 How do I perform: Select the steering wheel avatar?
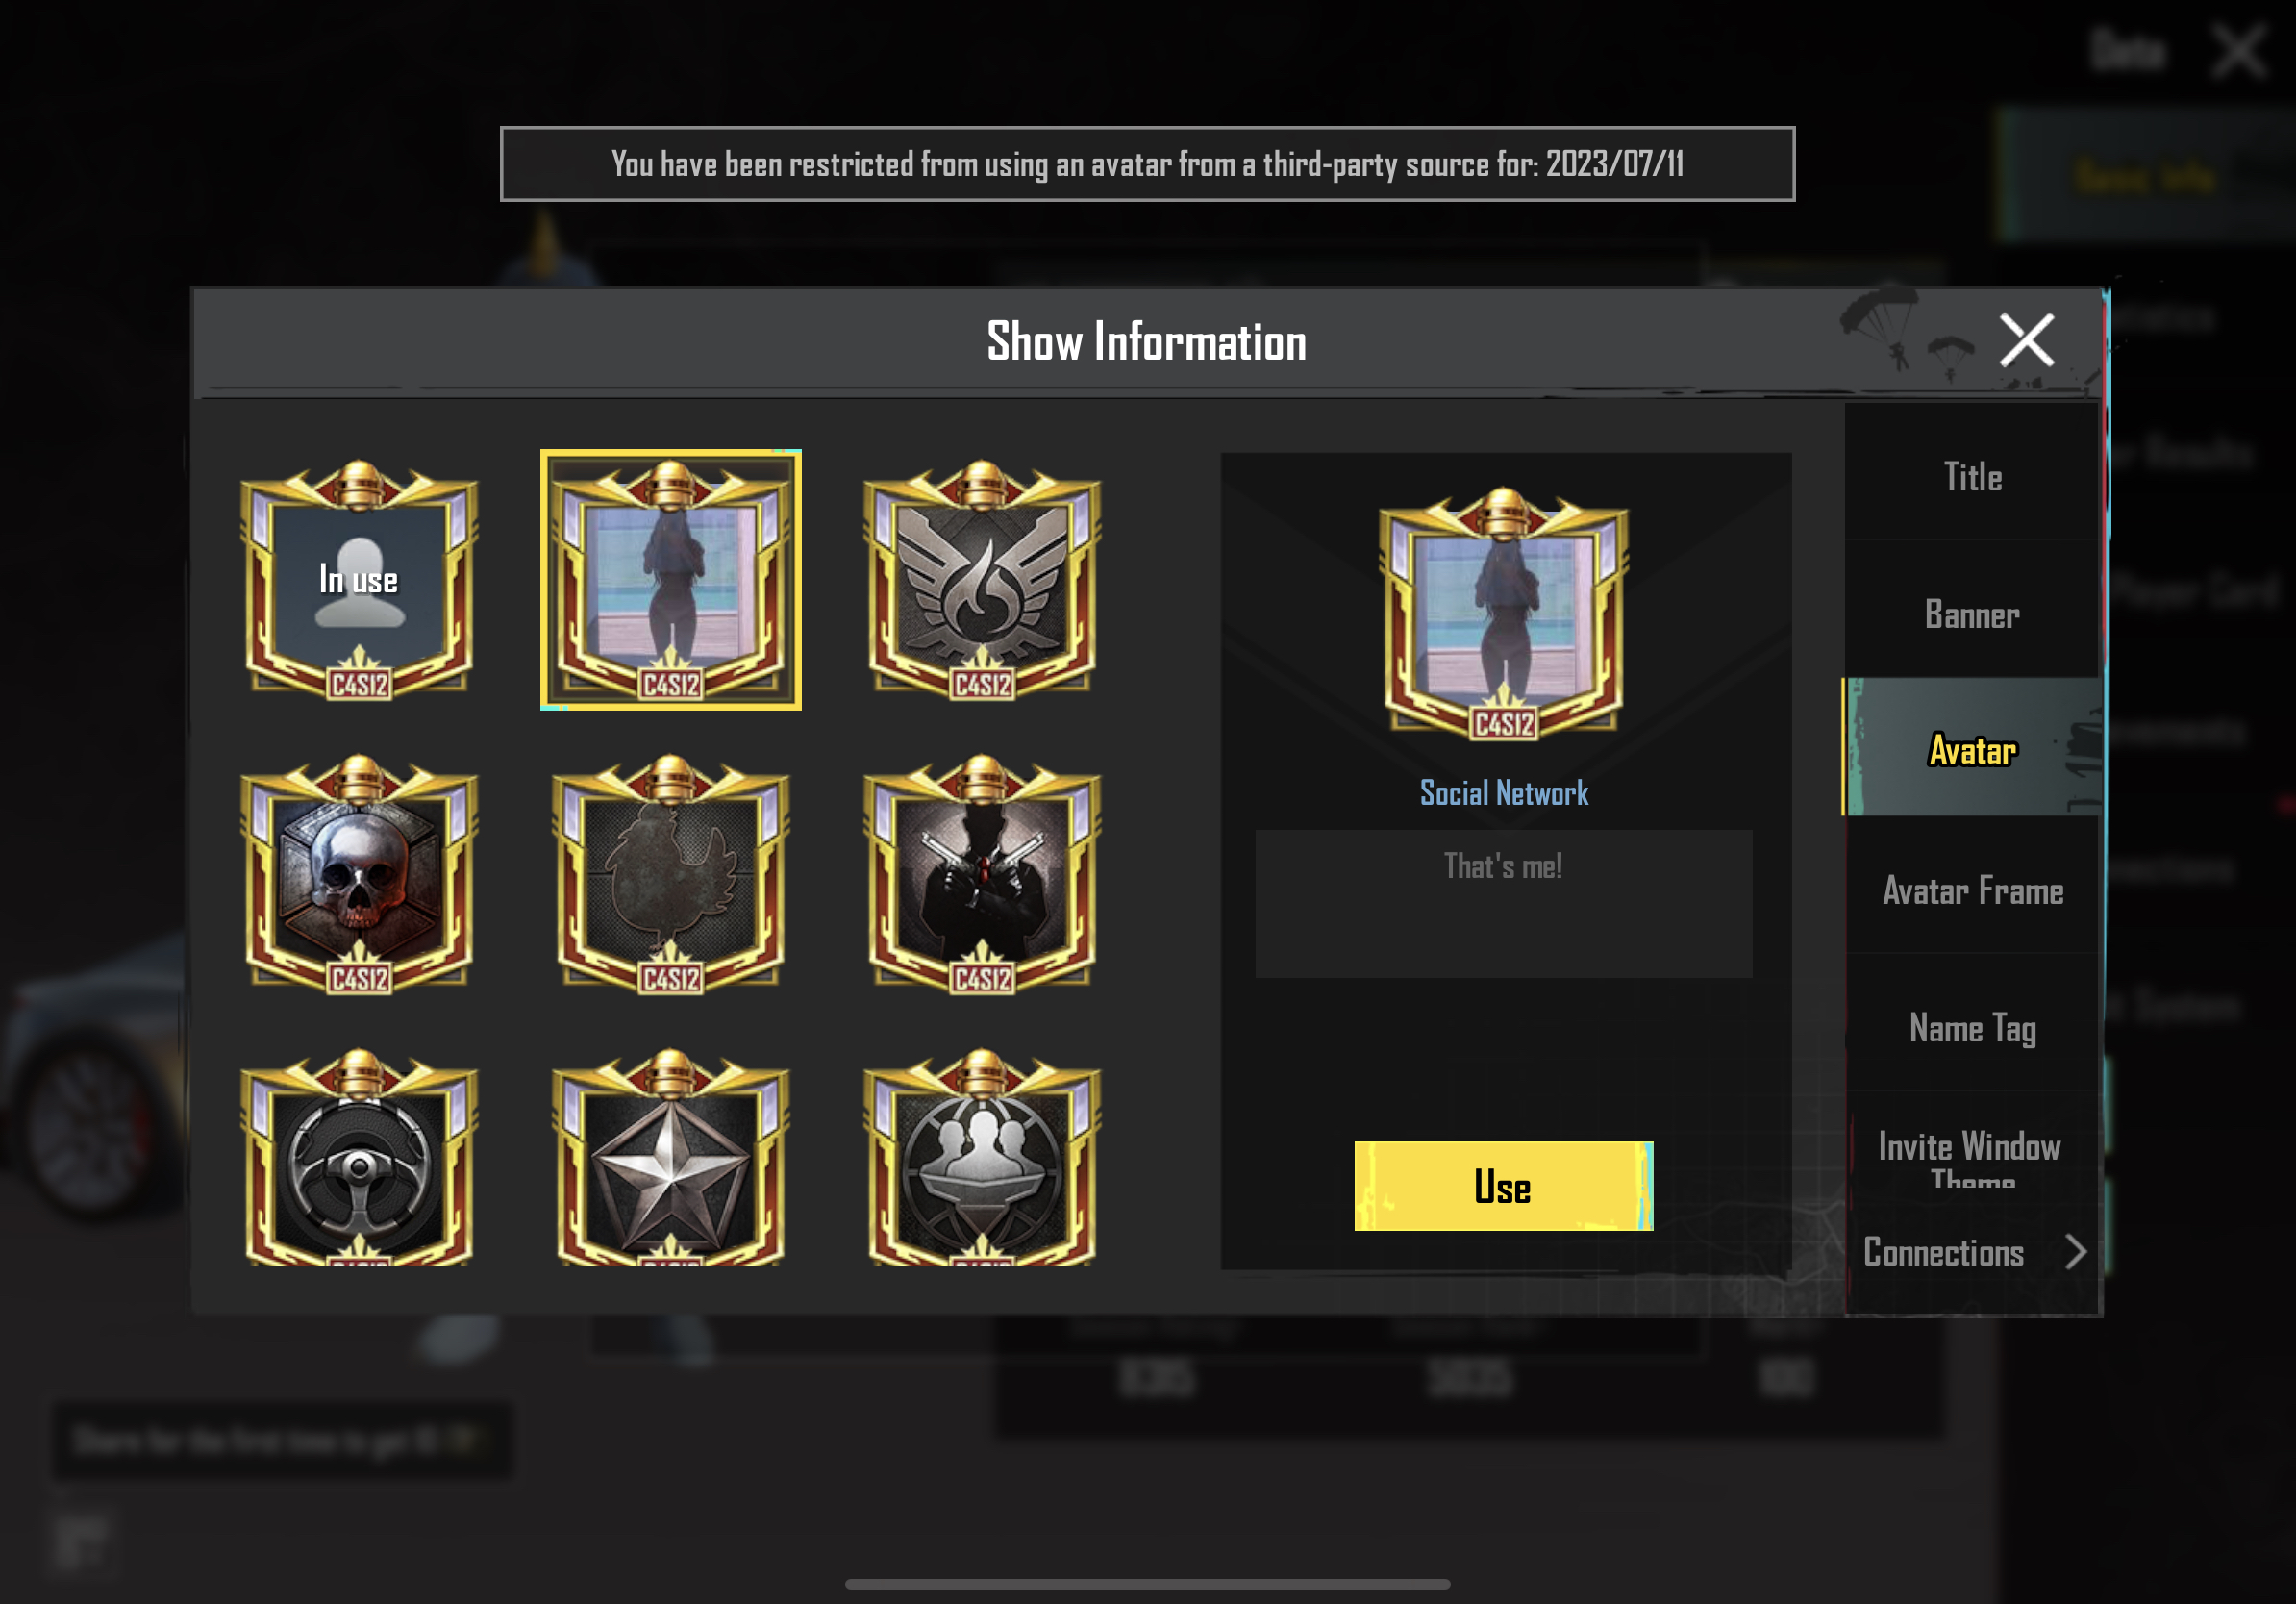359,1157
